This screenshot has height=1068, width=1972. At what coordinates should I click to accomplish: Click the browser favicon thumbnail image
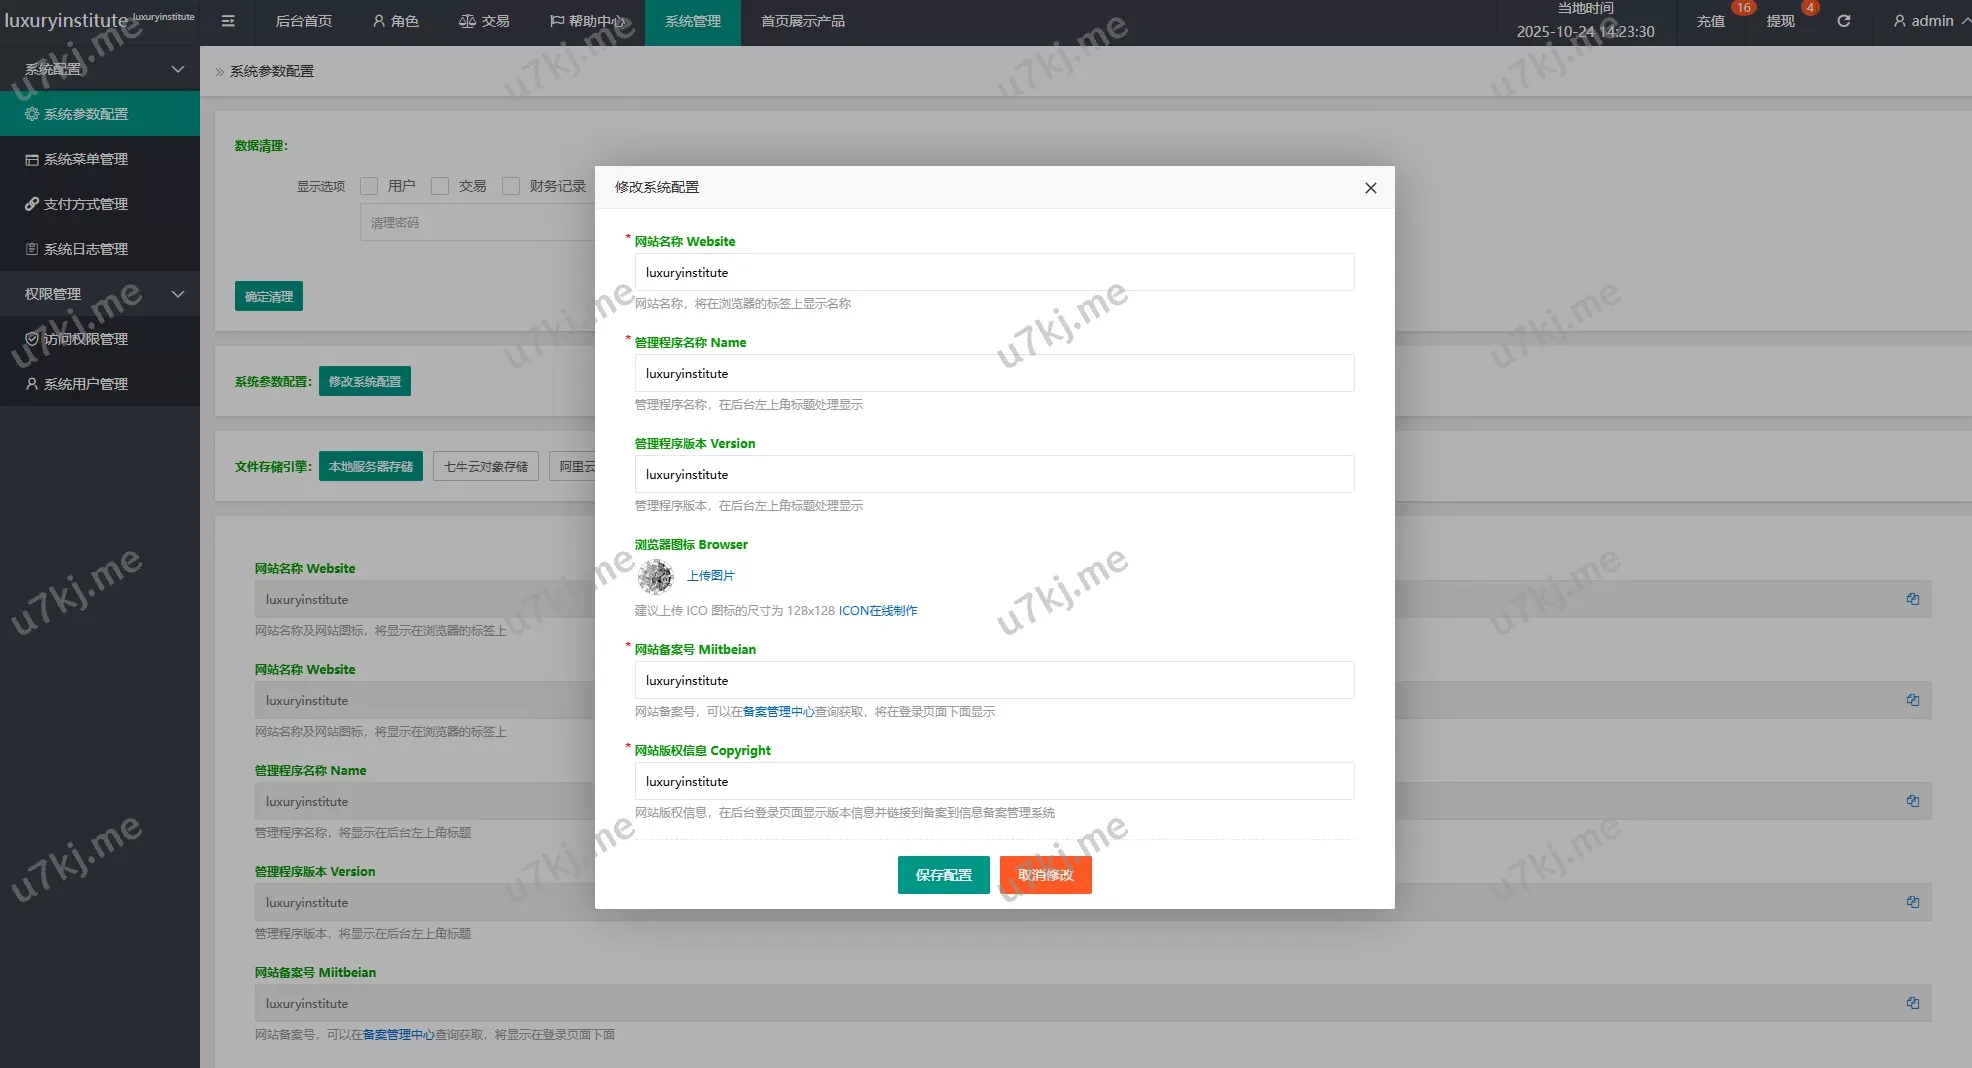pos(656,576)
